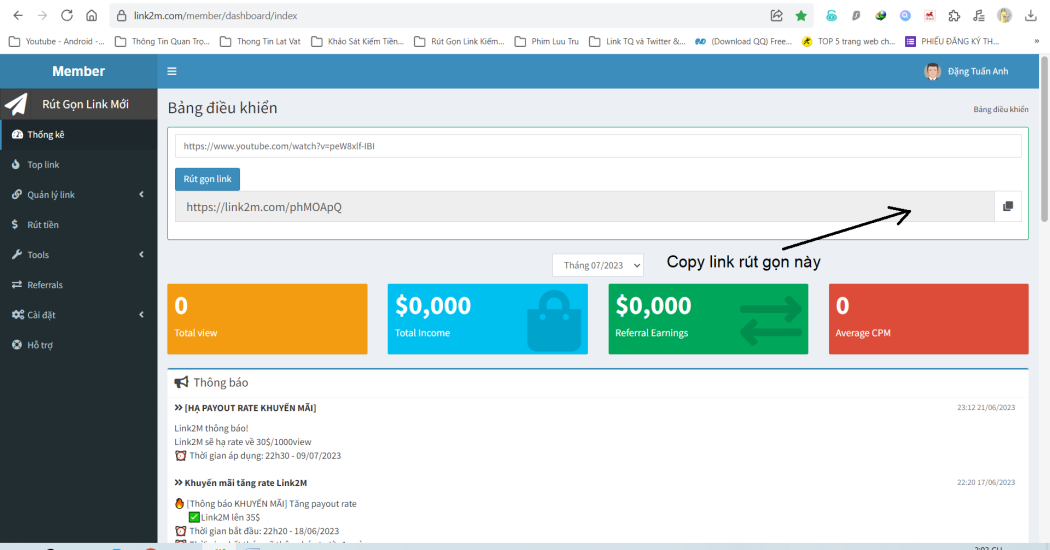Open the Rút tiền menu item
The image size is (1050, 550).
79,224
